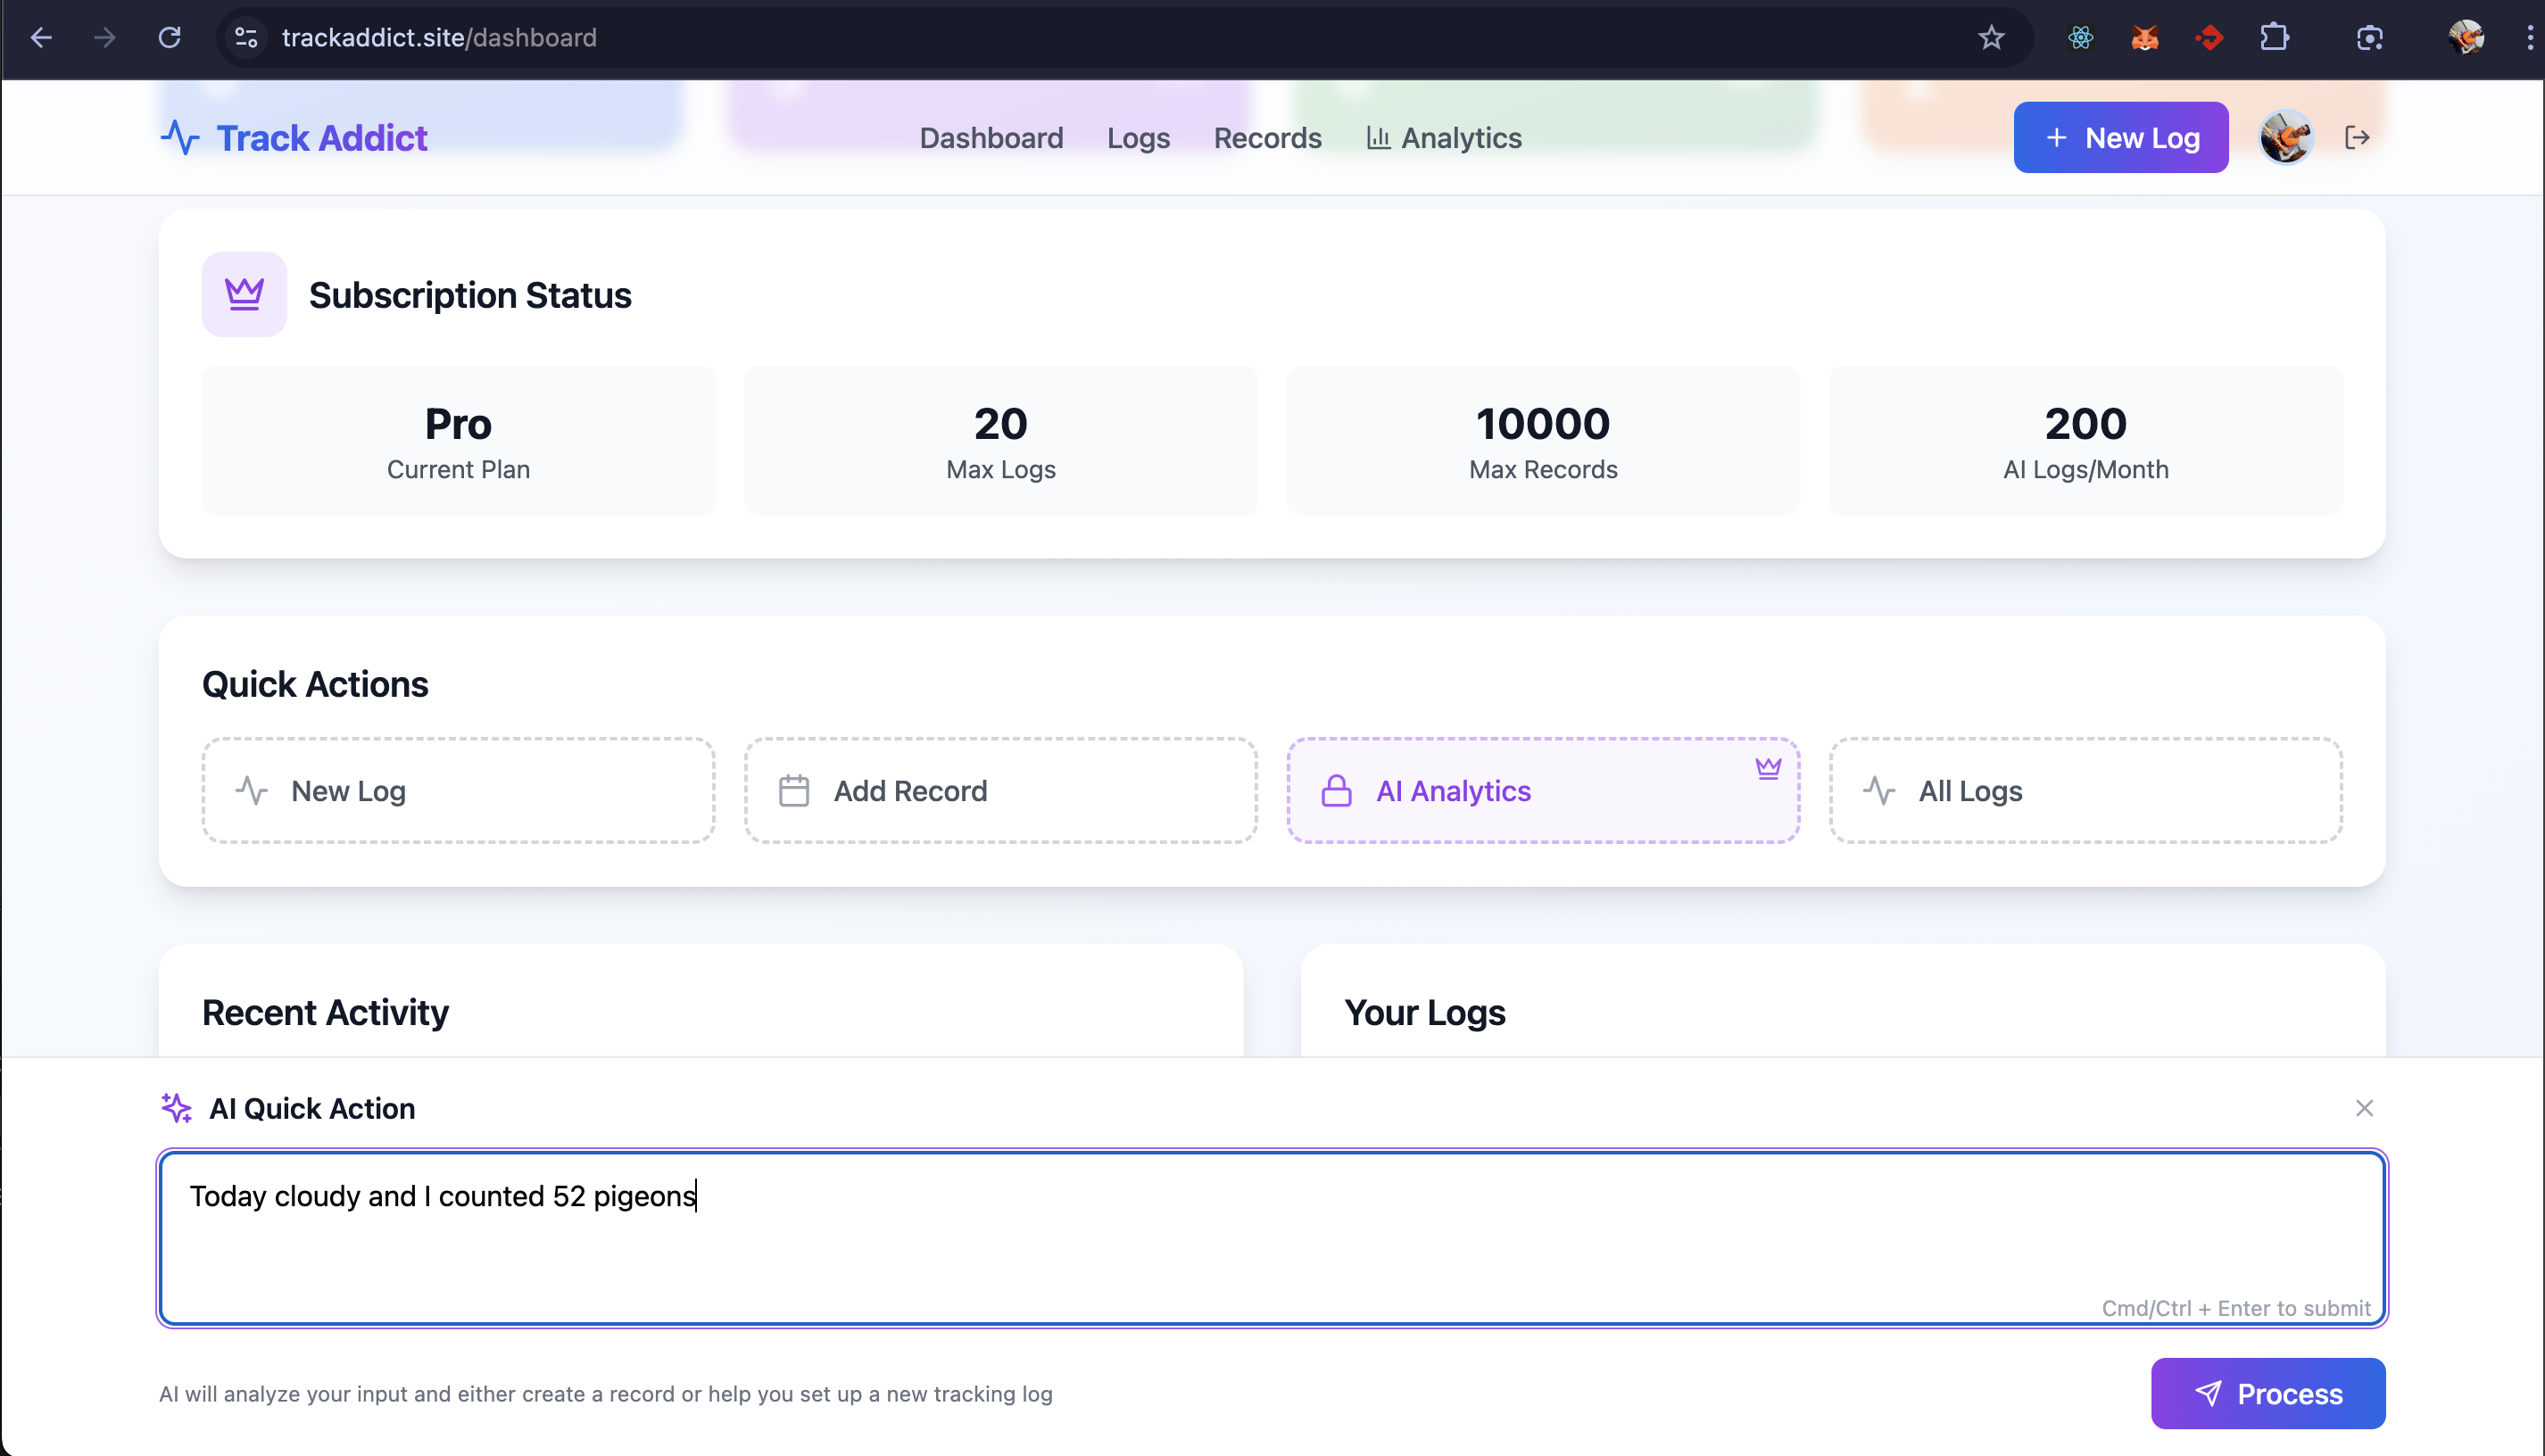Image resolution: width=2545 pixels, height=1456 pixels.
Task: Click the logout icon in header
Action: point(2357,138)
